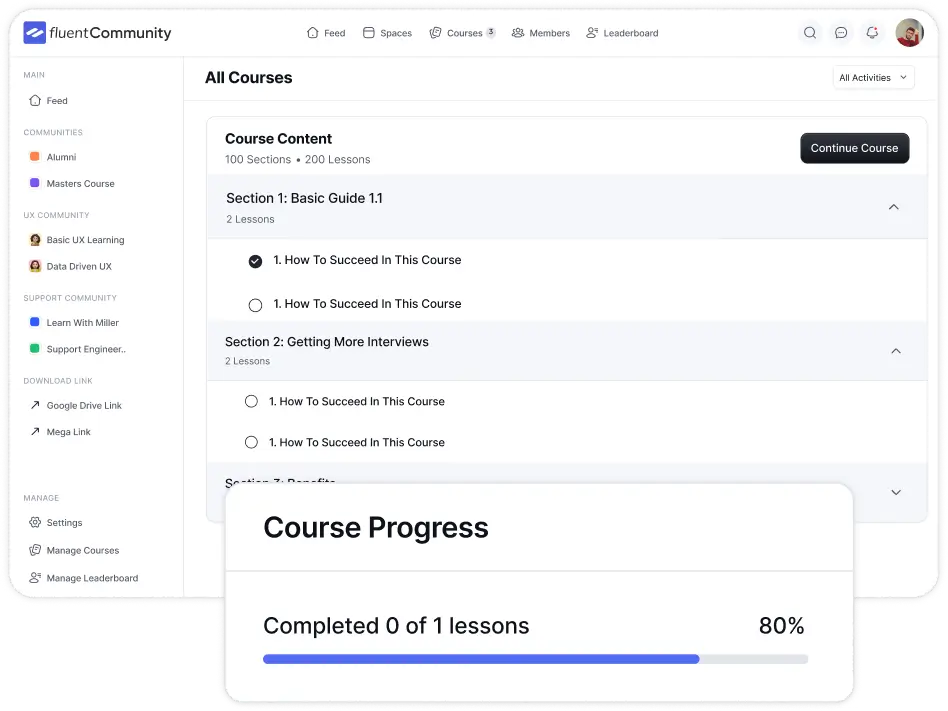The height and width of the screenshot is (711, 948).
Task: Mark the second lesson of Section 1 complete
Action: pos(255,304)
